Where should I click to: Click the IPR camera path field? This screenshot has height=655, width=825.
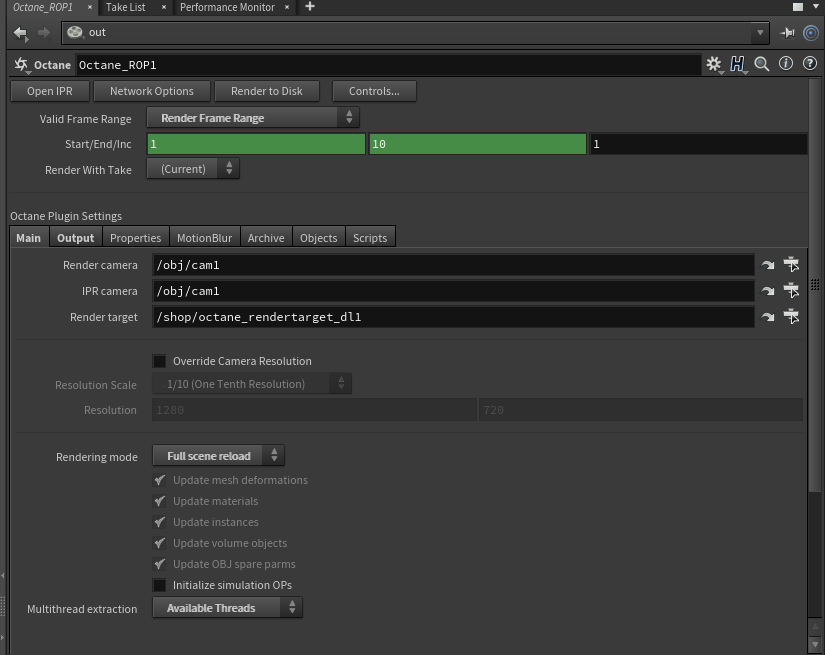pyautogui.click(x=454, y=291)
